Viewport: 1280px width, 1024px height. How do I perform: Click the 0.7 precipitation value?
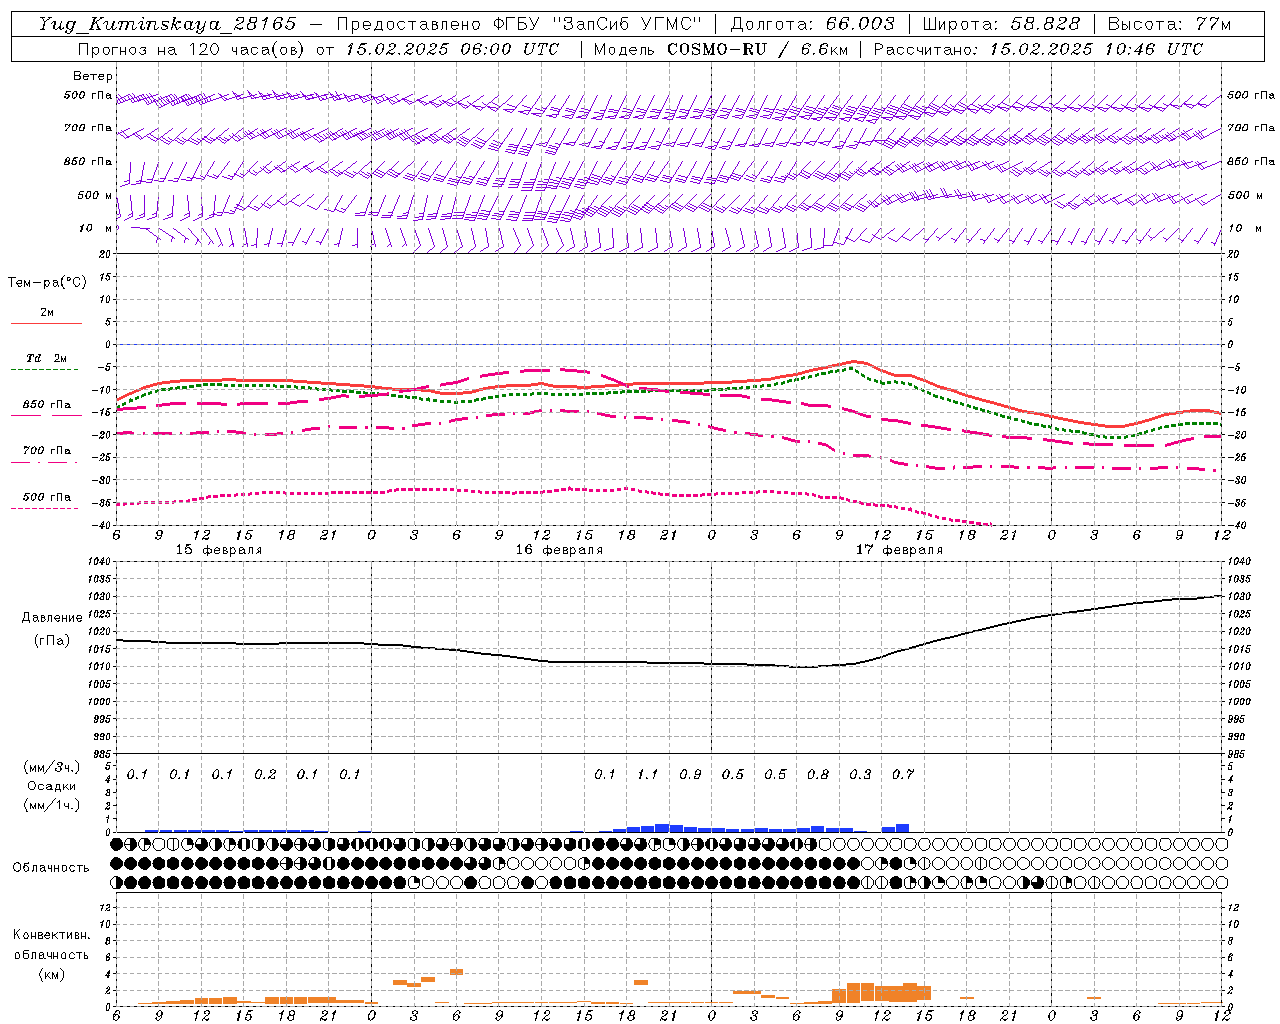[903, 774]
